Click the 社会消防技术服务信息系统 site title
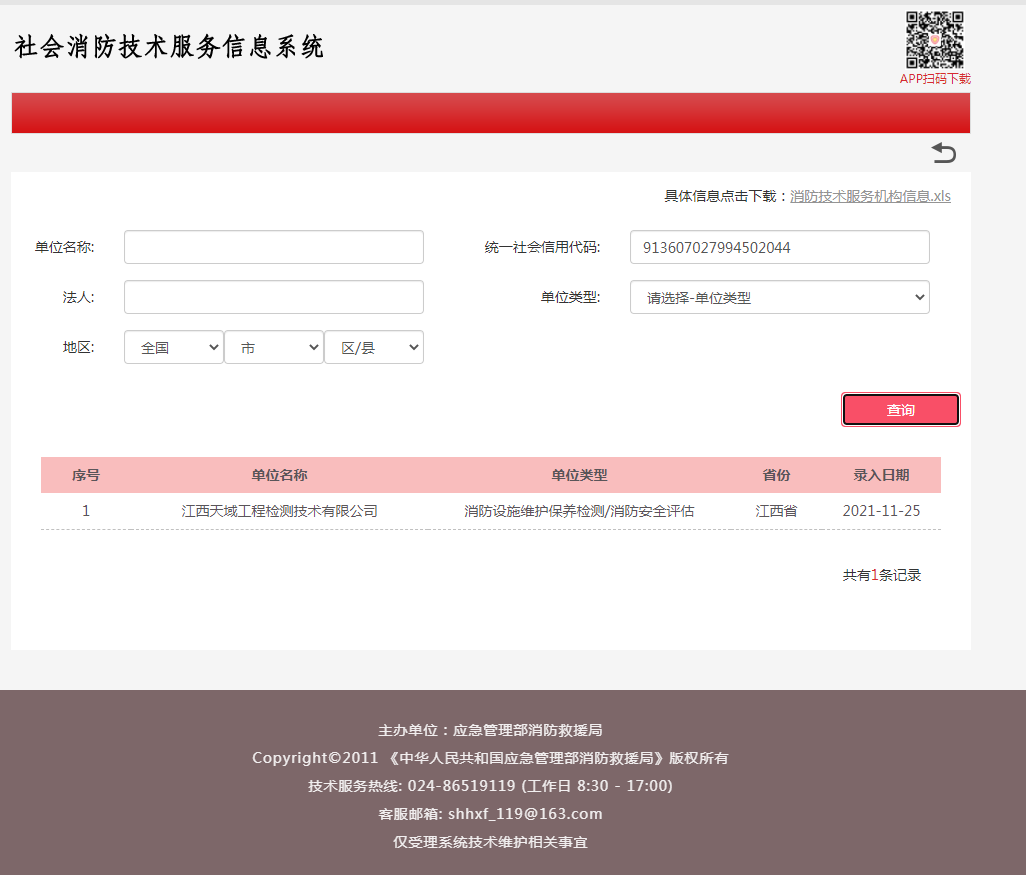 pyautogui.click(x=170, y=47)
